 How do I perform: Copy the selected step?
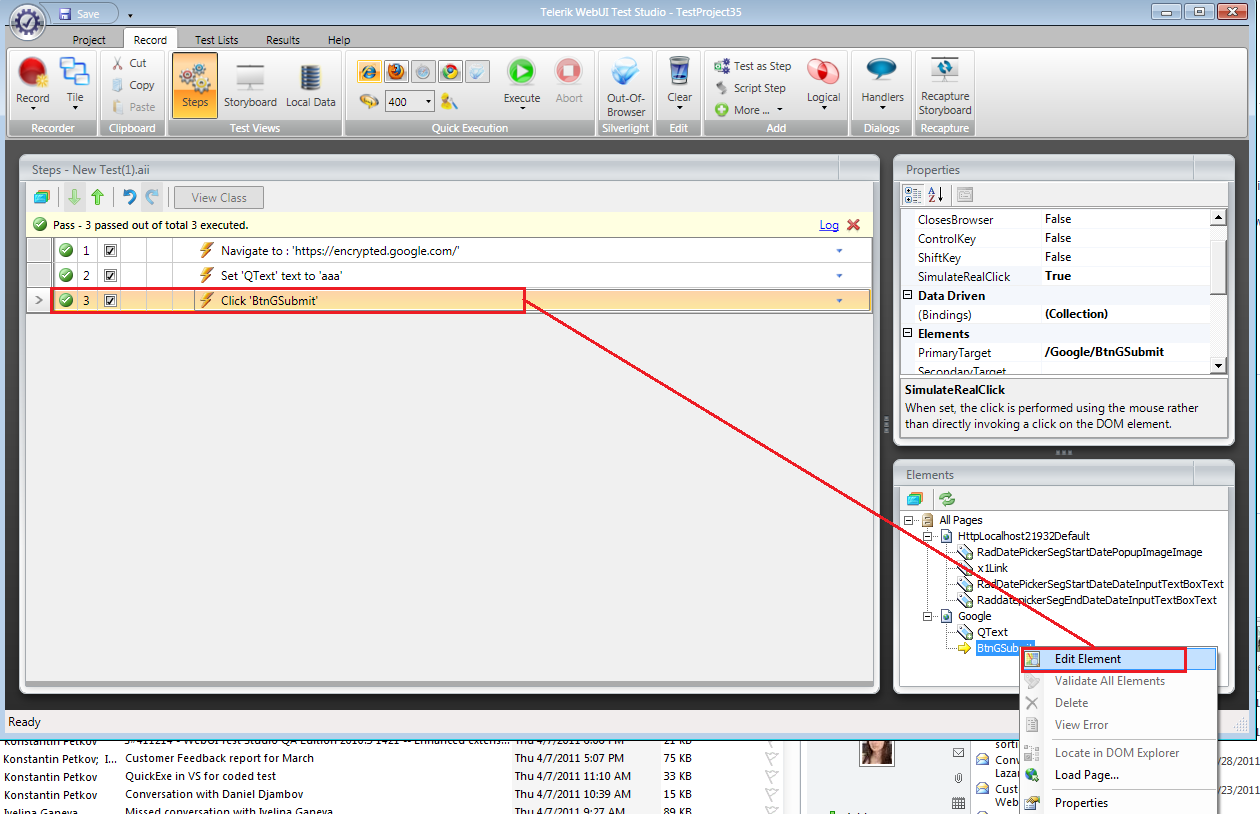pos(133,85)
